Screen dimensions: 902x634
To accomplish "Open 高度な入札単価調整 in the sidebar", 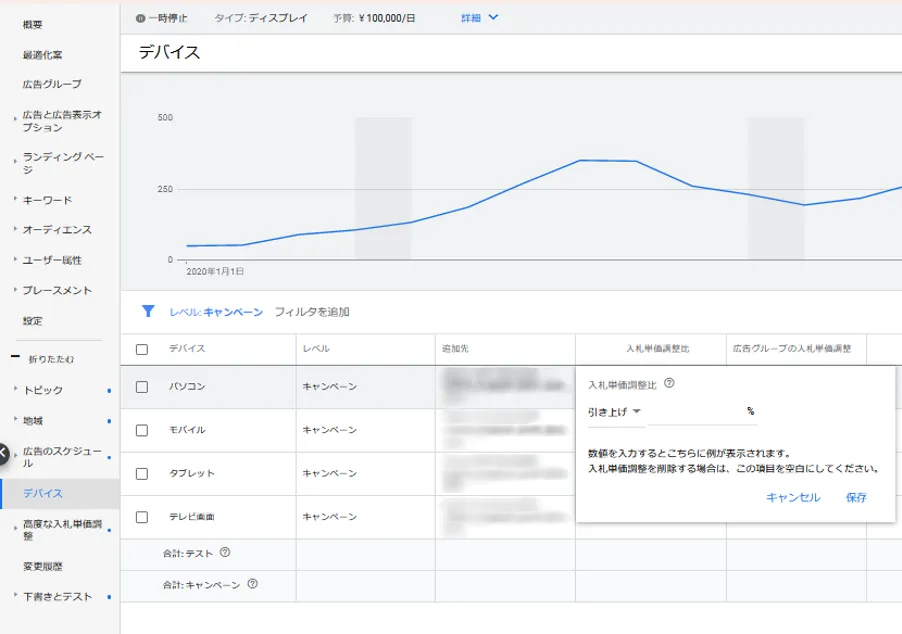I will tap(62, 530).
